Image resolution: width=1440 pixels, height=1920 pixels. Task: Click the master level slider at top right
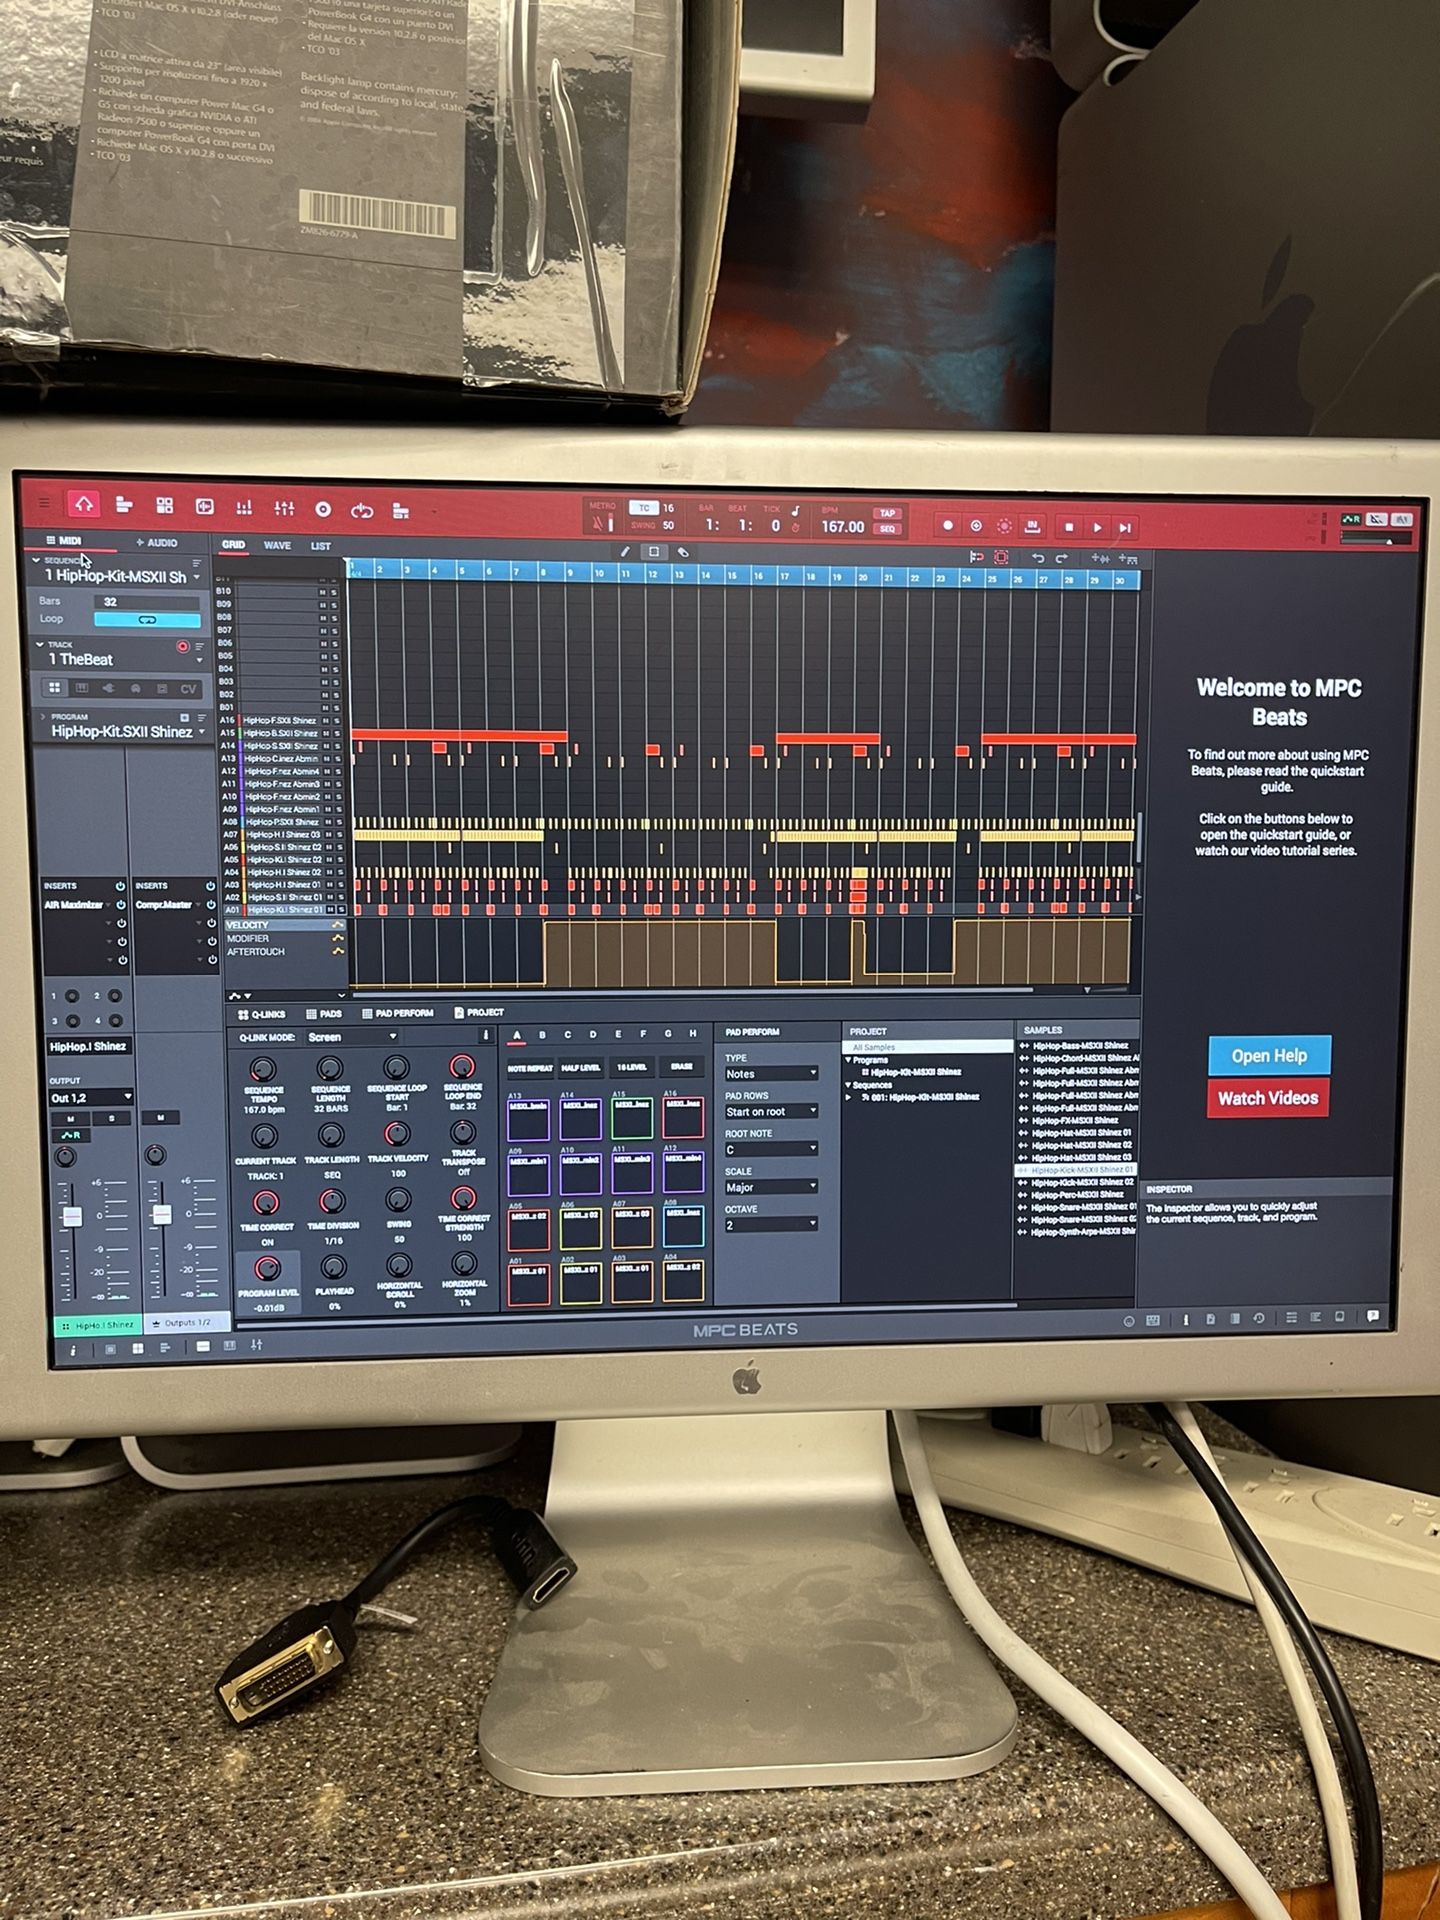[1378, 540]
